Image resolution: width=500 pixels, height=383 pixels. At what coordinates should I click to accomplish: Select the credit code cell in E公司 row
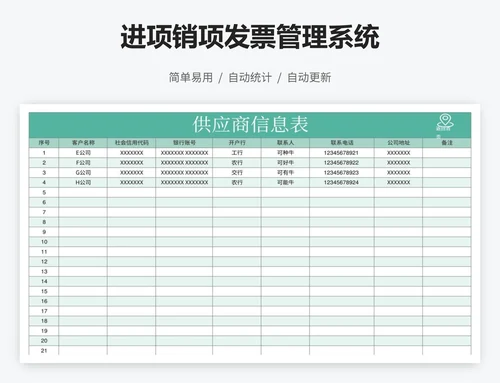(x=131, y=153)
